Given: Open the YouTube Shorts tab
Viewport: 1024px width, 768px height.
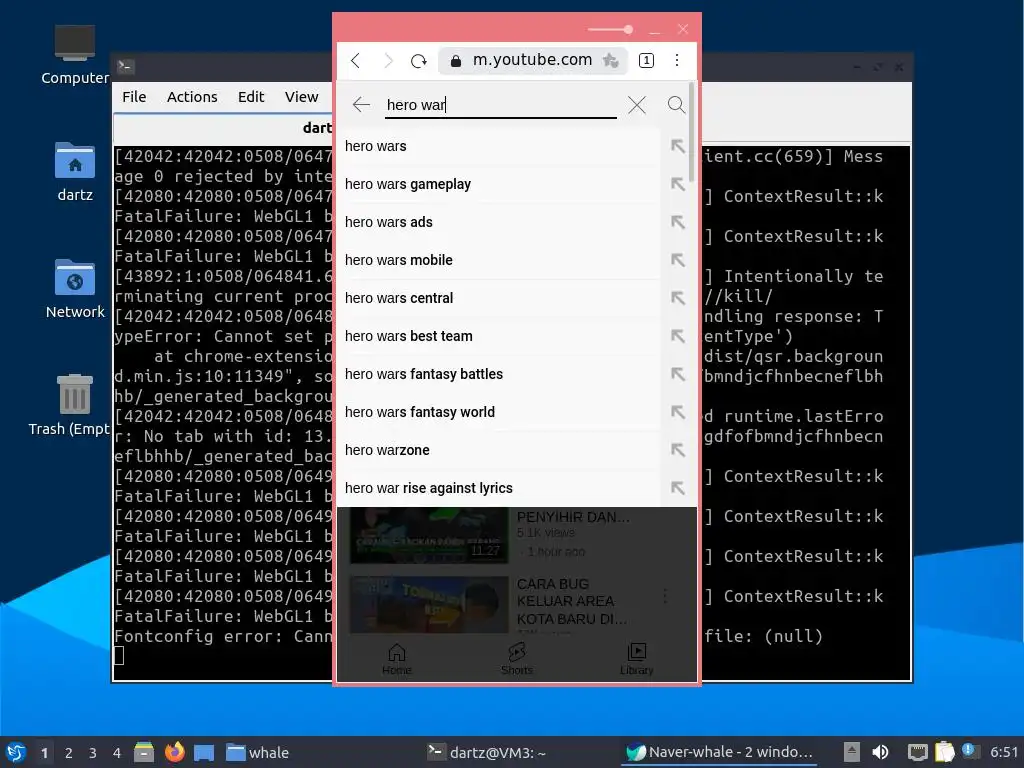Looking at the screenshot, I should pos(517,659).
